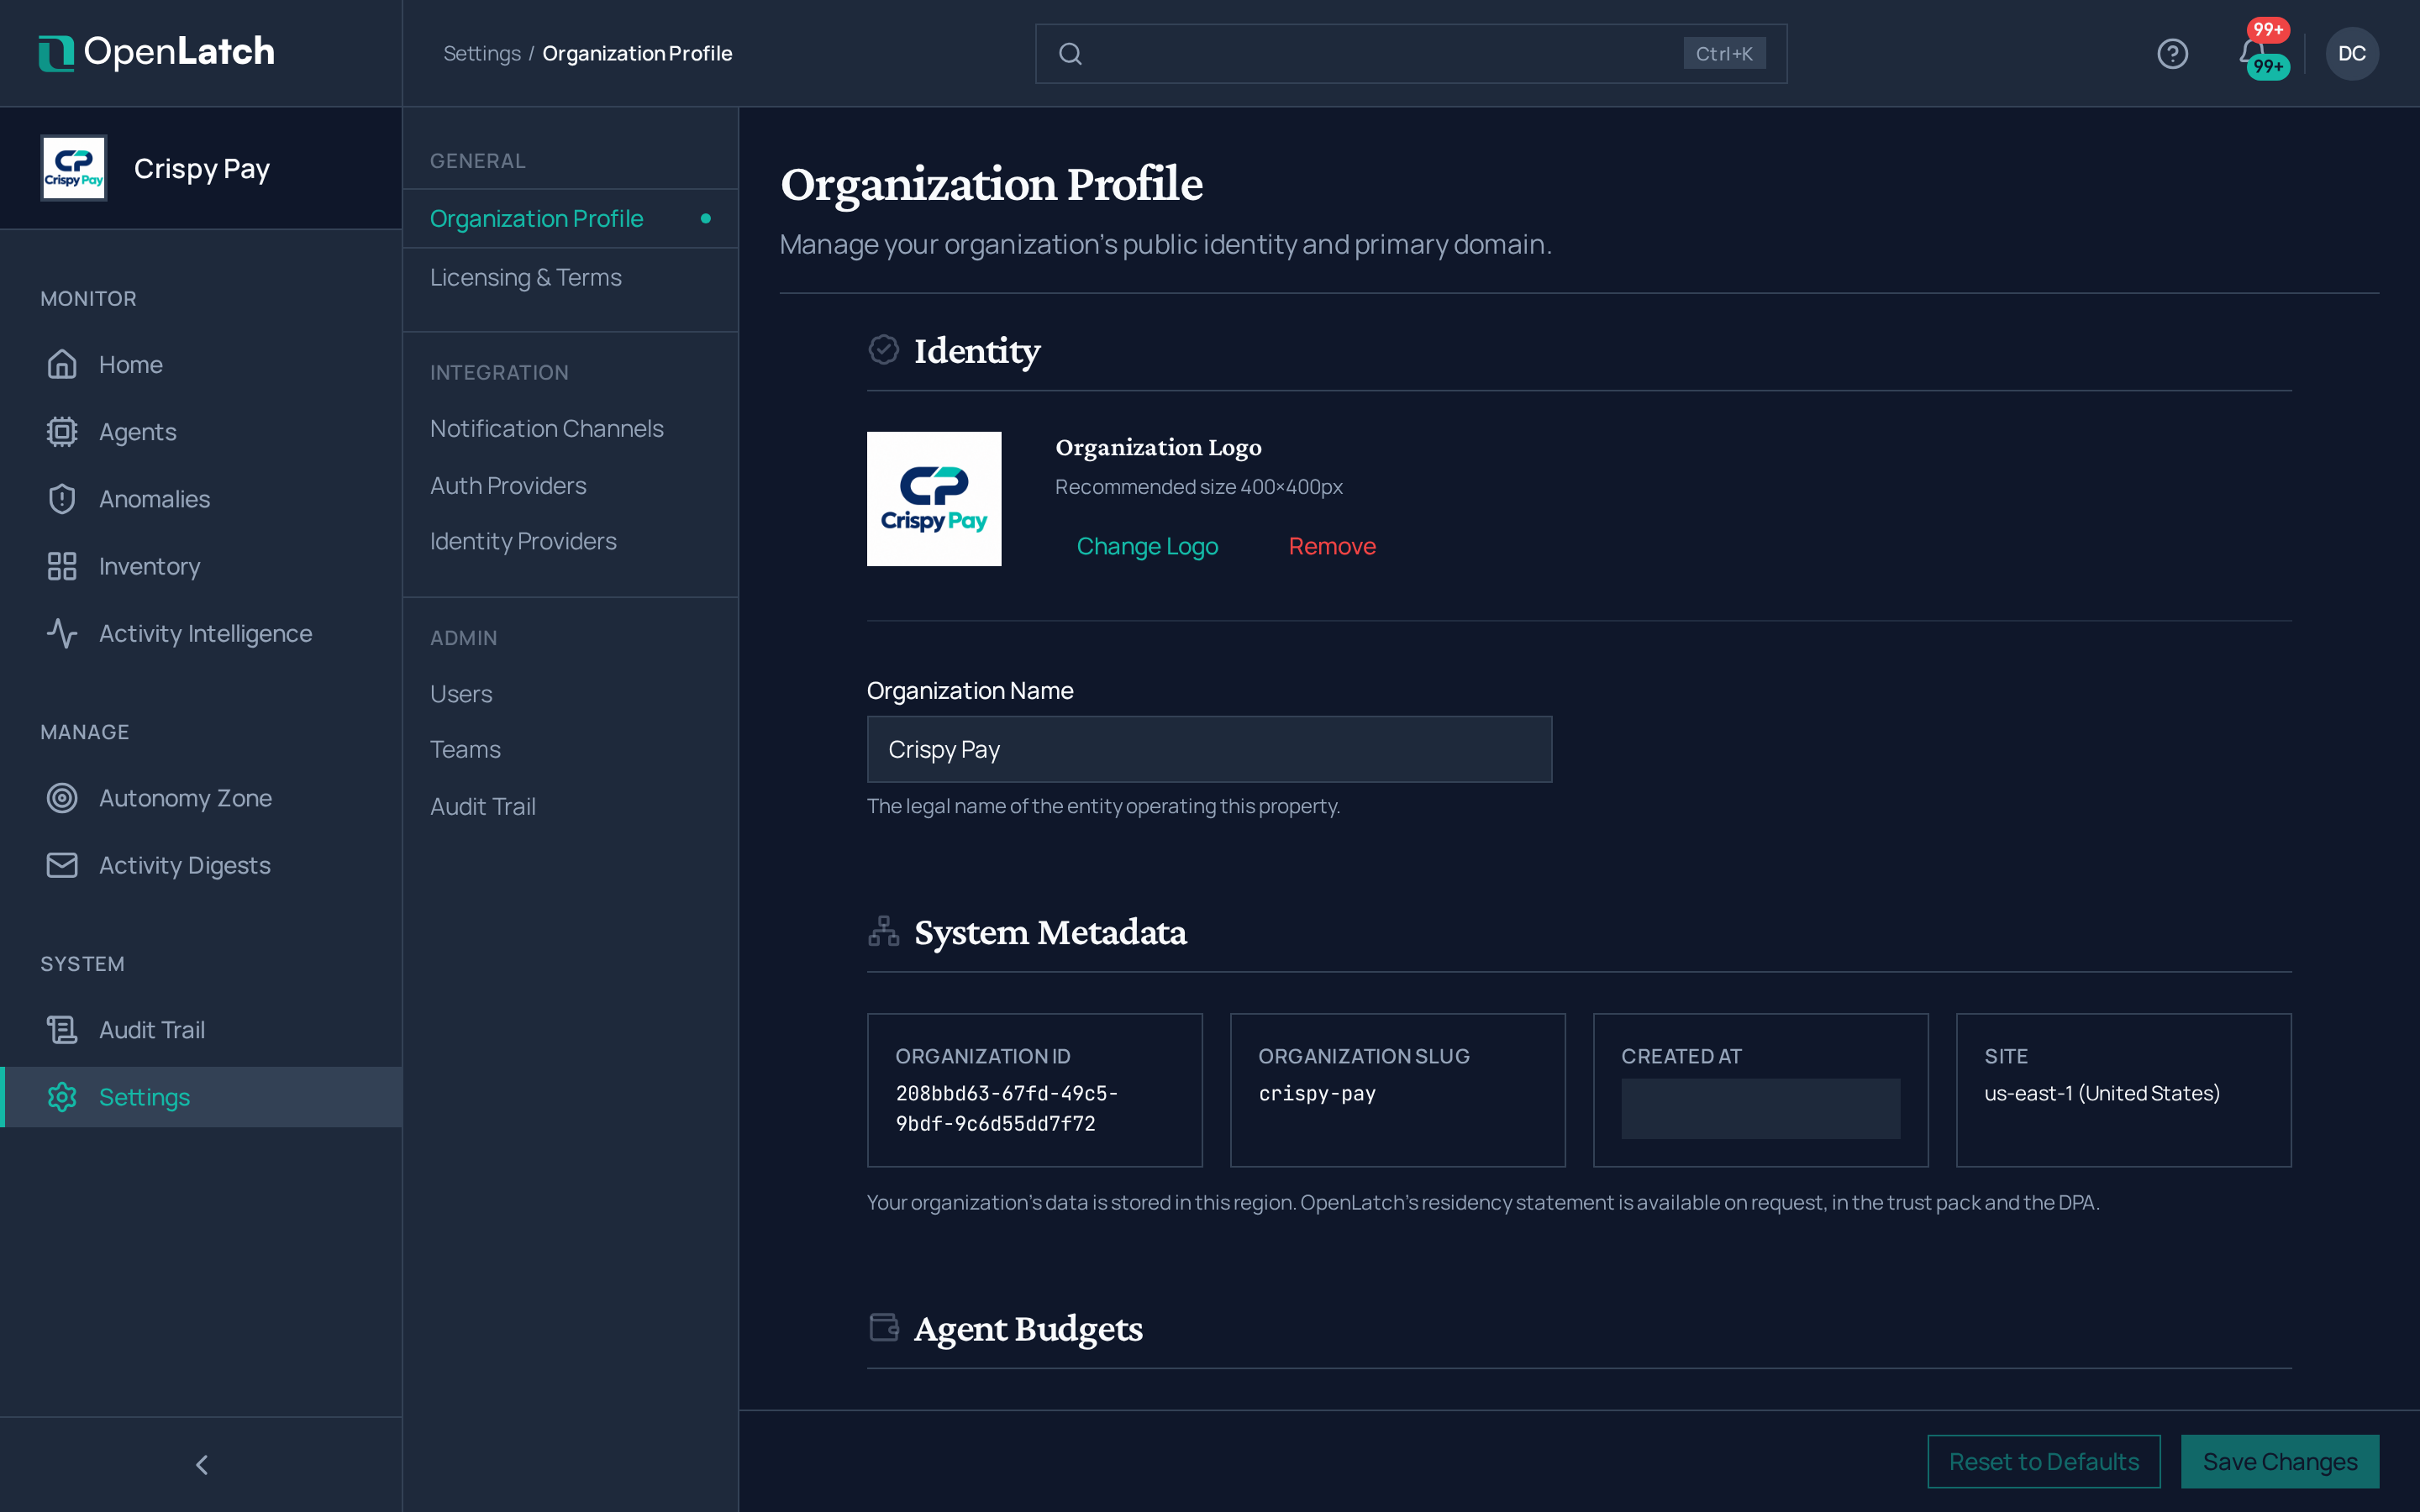This screenshot has height=1512, width=2420.
Task: Click the Settings gear icon
Action: click(62, 1097)
